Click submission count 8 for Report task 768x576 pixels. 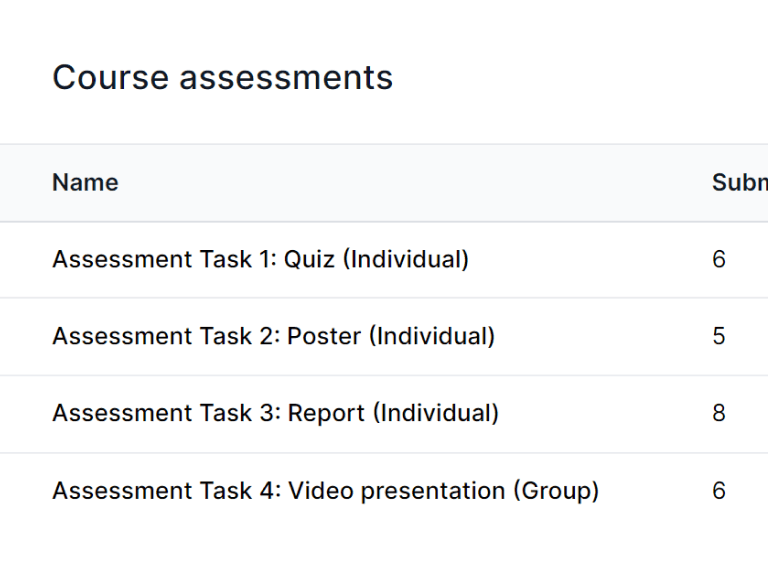719,414
